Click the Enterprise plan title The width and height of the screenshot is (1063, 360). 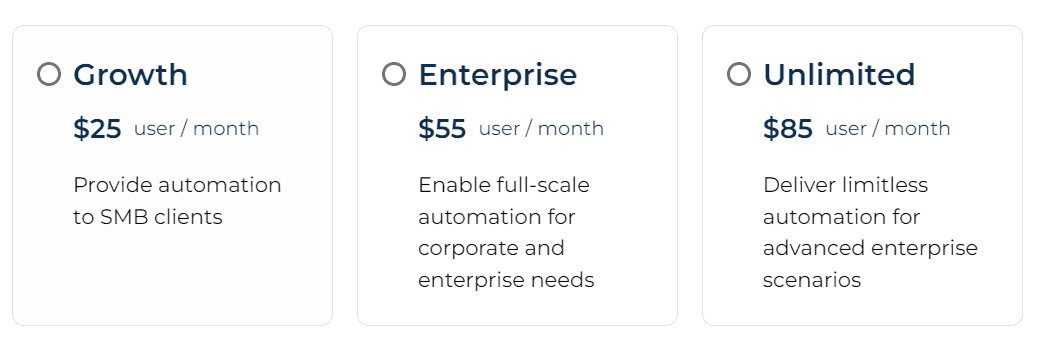498,75
